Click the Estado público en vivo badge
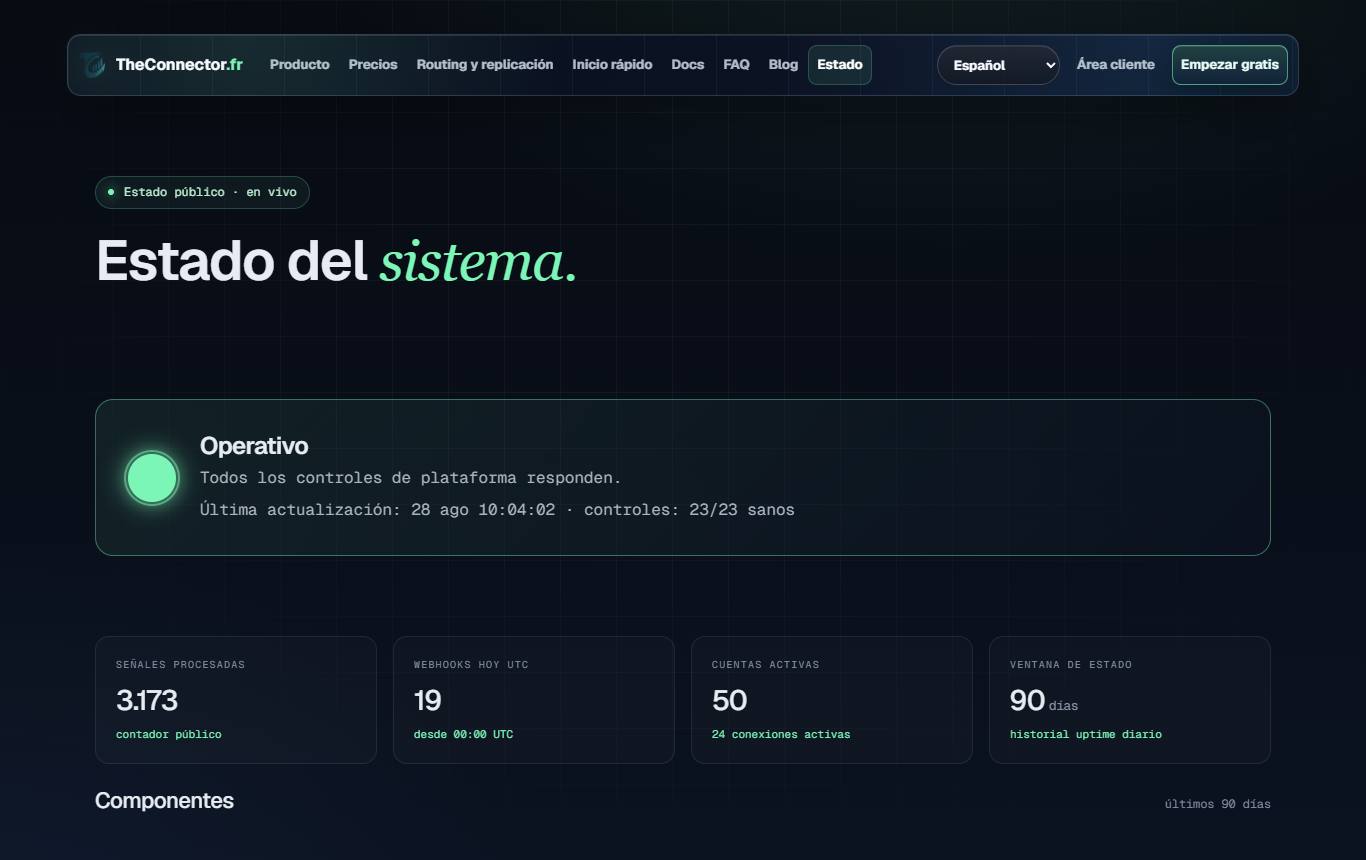Image resolution: width=1366 pixels, height=860 pixels. (202, 192)
